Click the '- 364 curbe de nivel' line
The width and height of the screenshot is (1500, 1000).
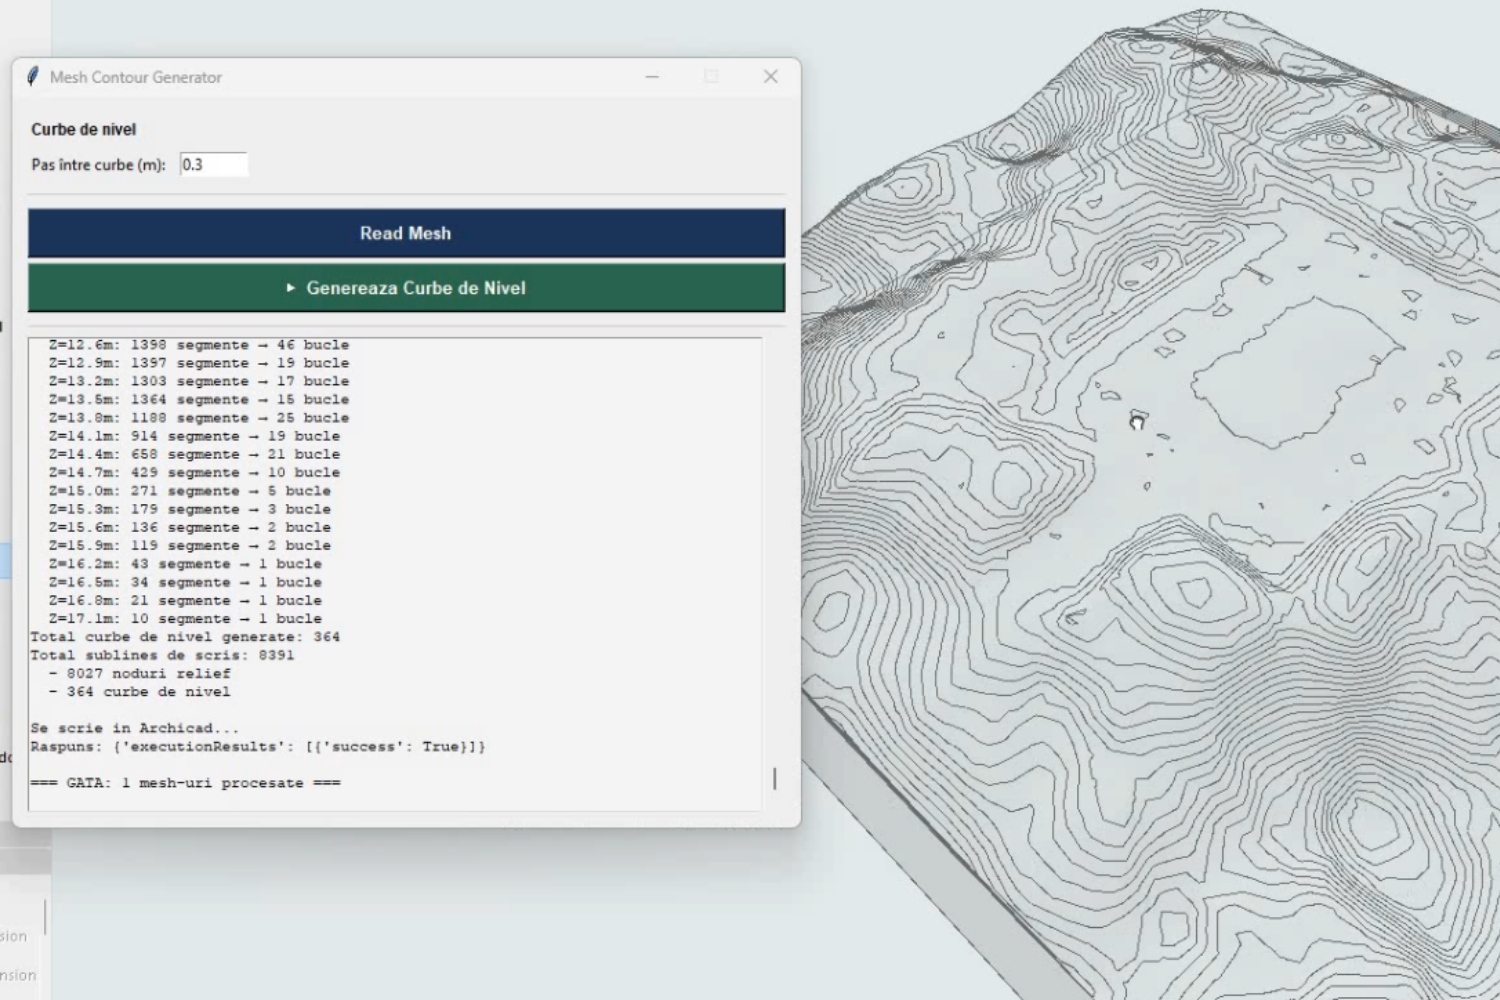click(139, 692)
